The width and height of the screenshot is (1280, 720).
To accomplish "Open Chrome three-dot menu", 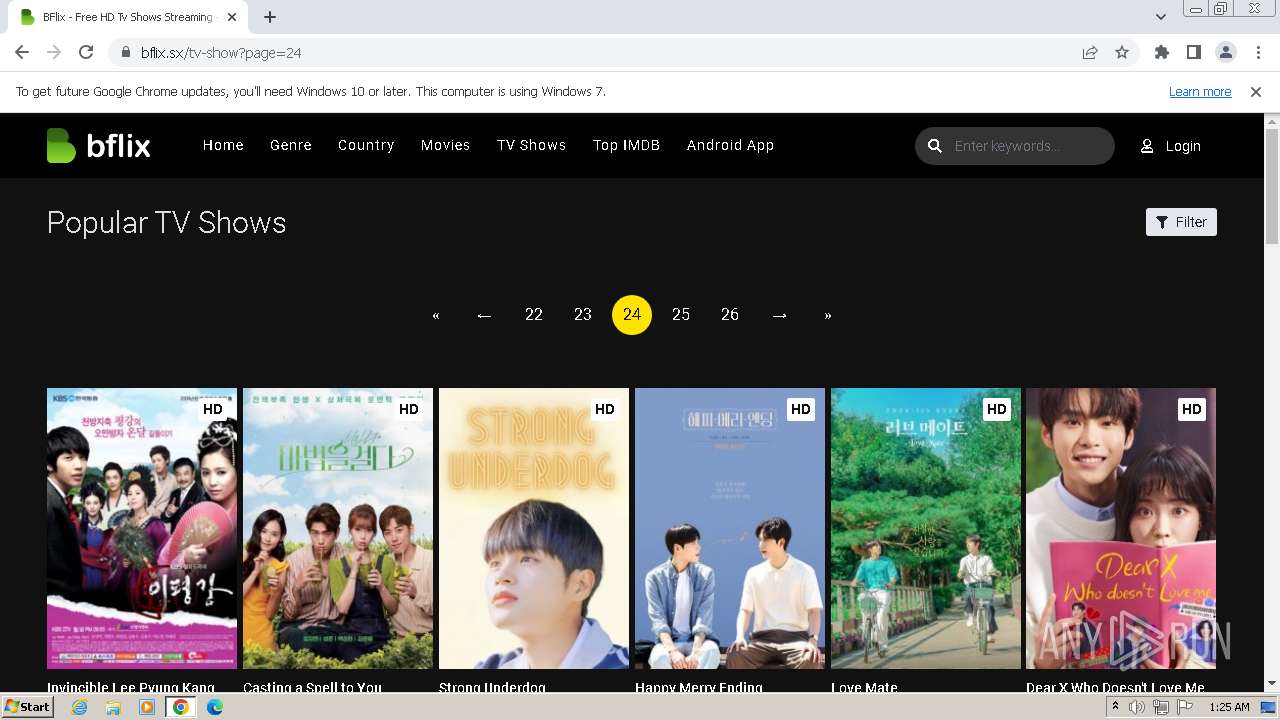I will point(1257,53).
